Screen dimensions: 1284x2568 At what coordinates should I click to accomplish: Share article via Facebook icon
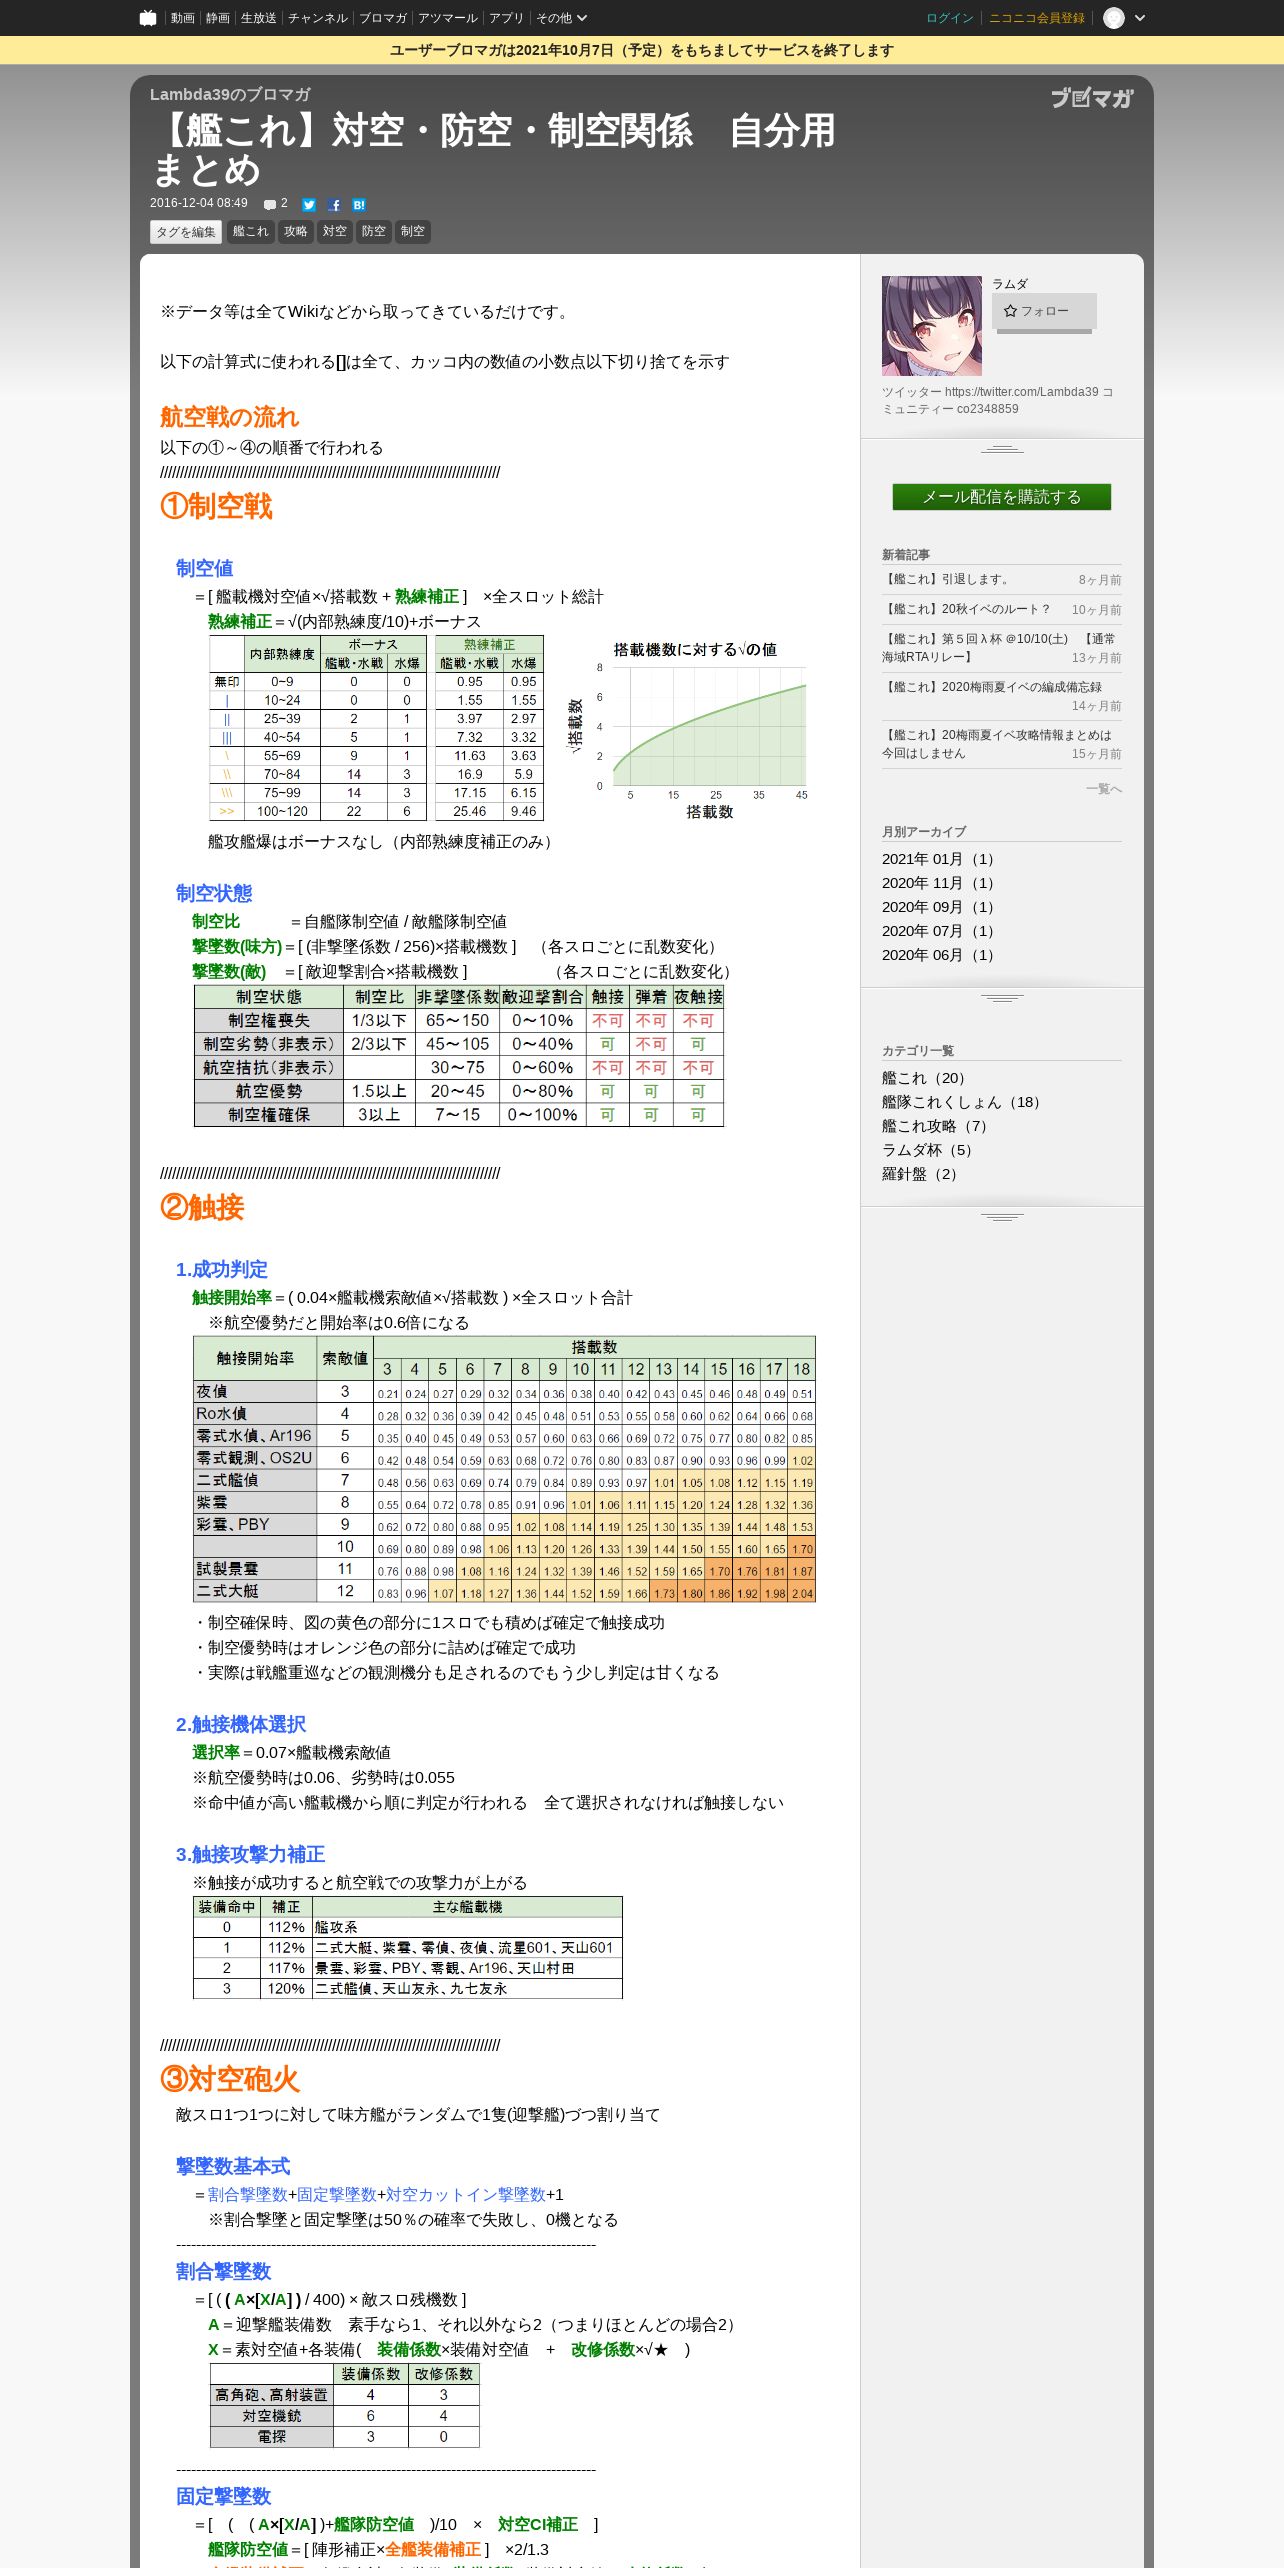tap(334, 204)
